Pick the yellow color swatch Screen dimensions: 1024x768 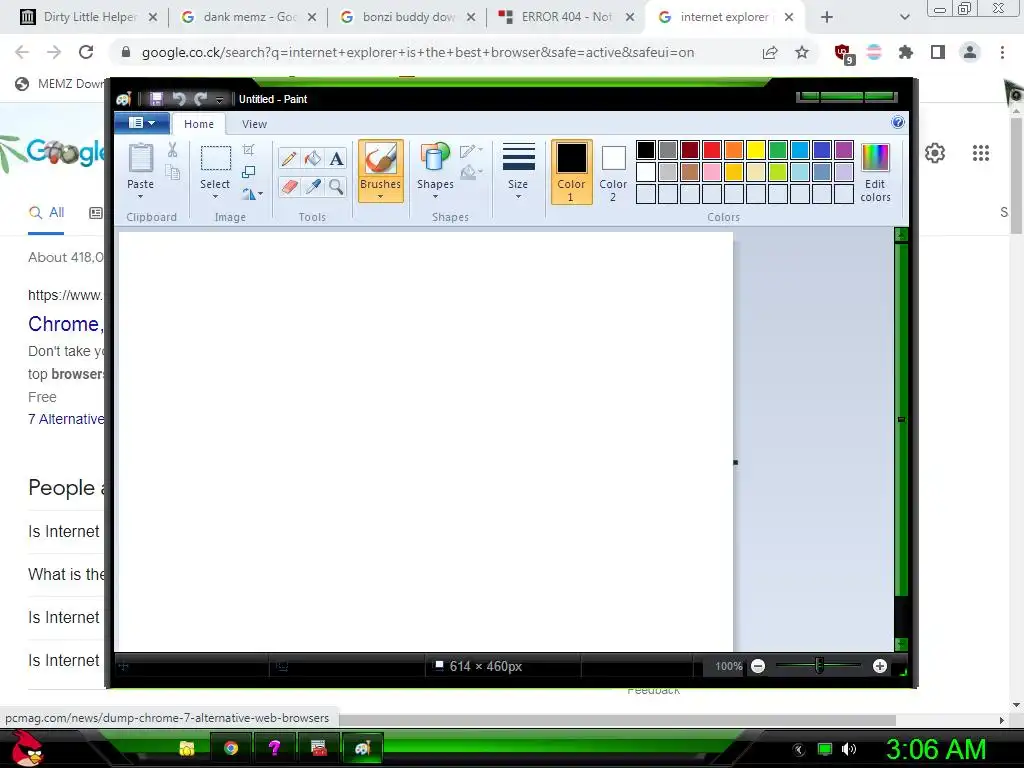coord(756,150)
